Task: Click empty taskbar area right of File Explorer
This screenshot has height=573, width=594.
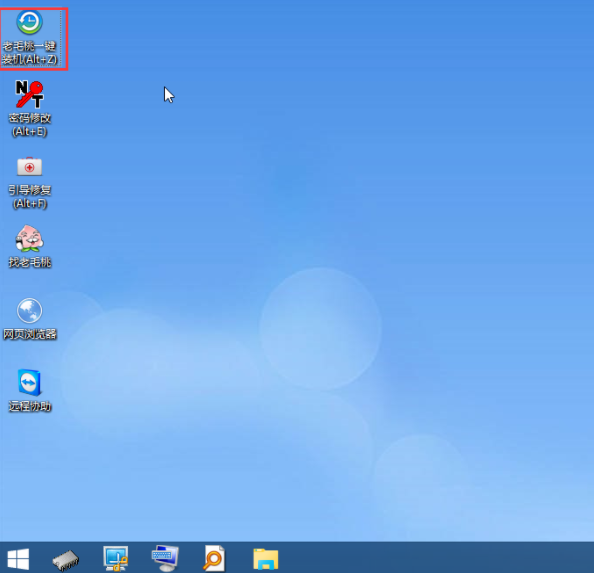Action: (436, 557)
